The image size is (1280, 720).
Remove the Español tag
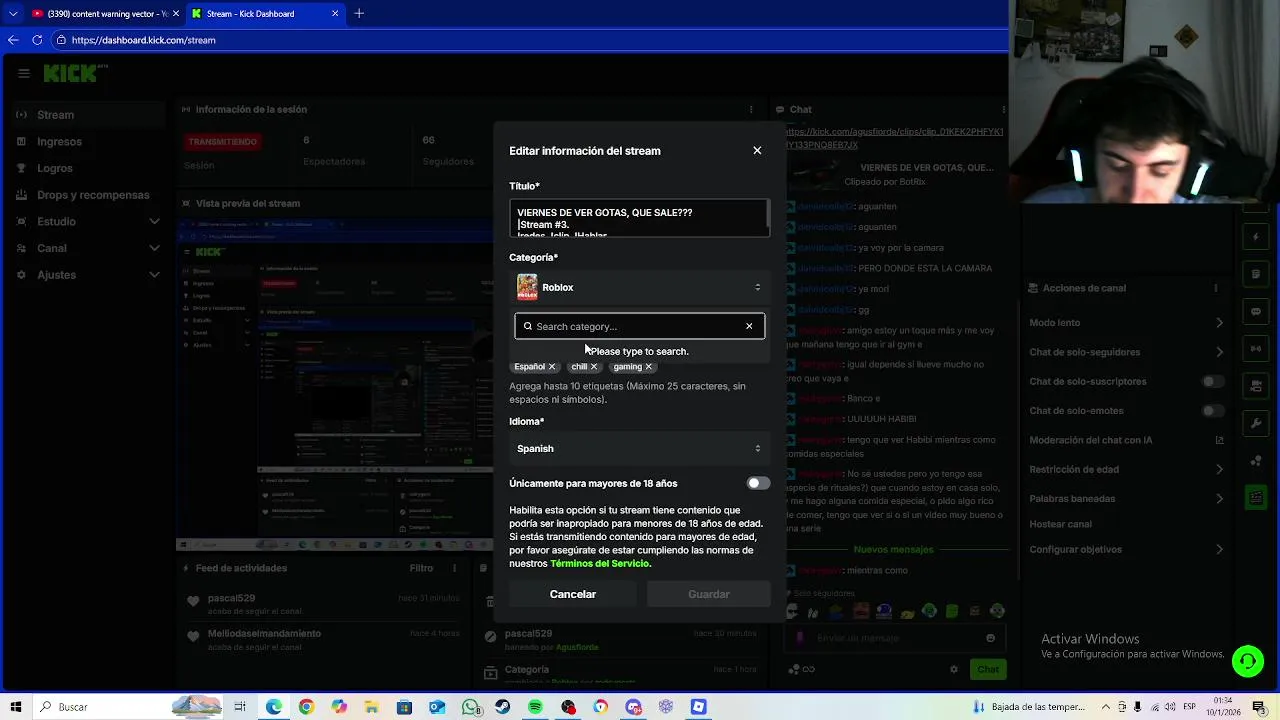(551, 367)
